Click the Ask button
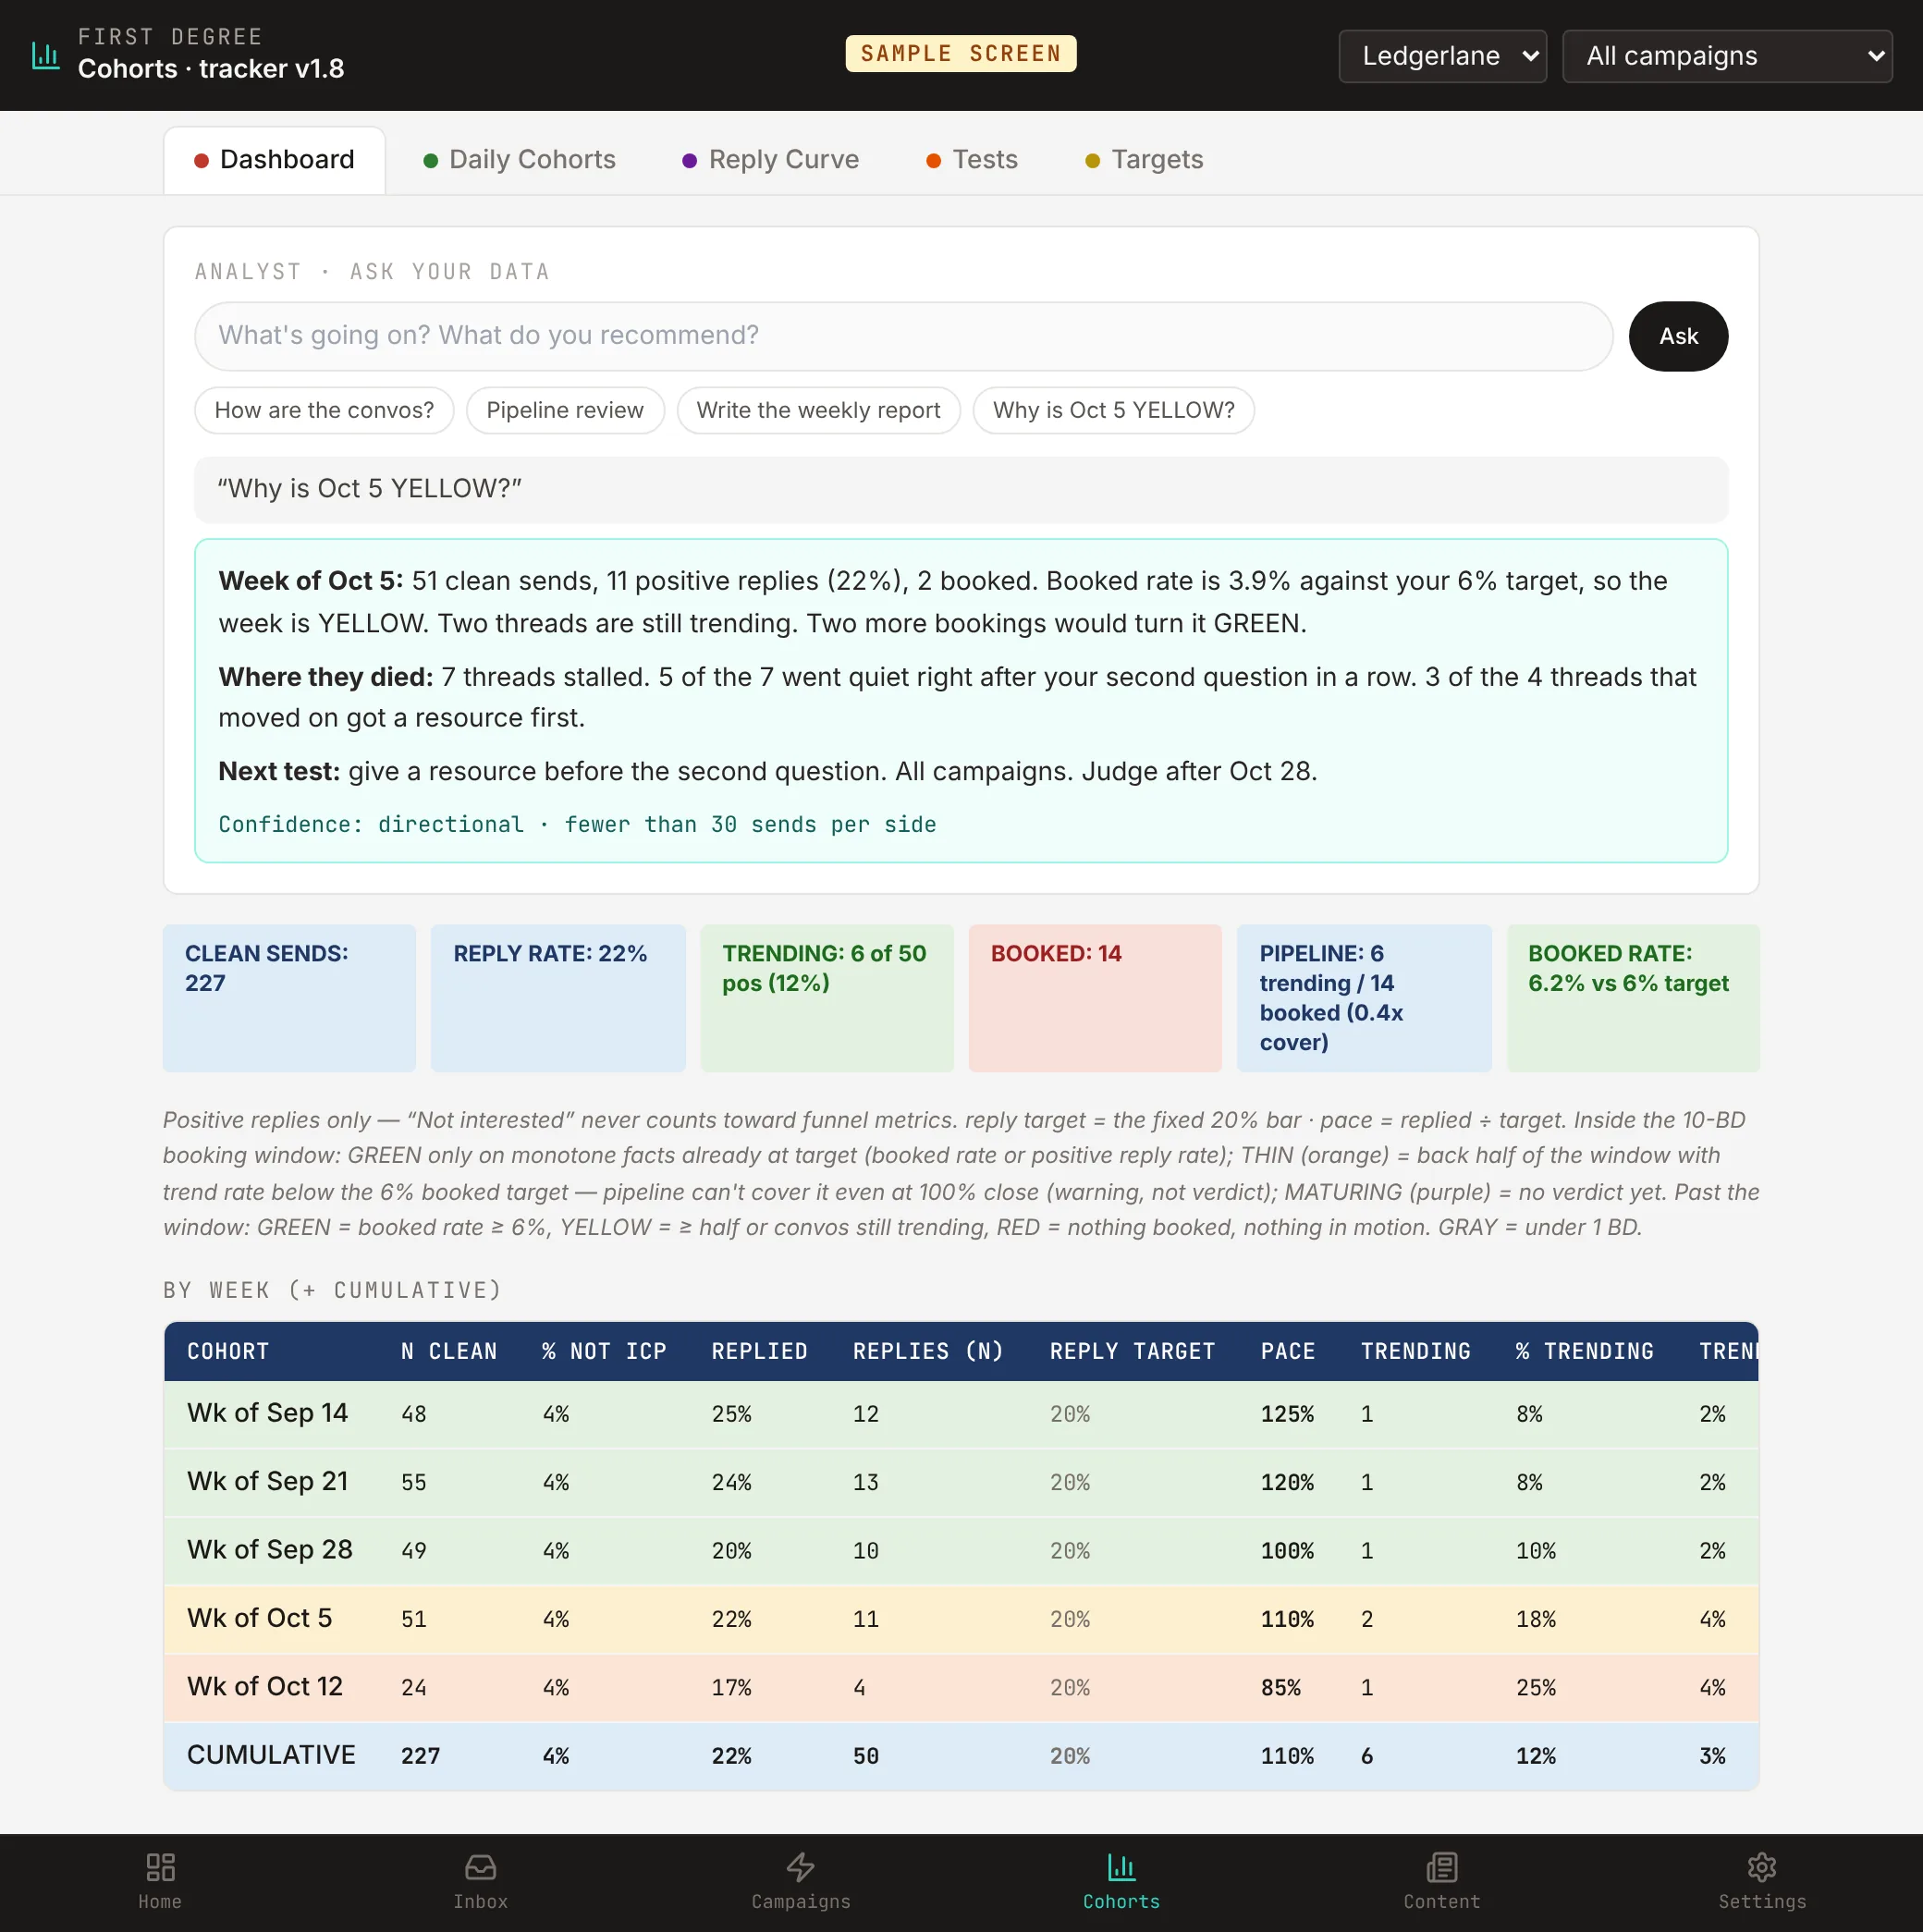 click(1678, 336)
